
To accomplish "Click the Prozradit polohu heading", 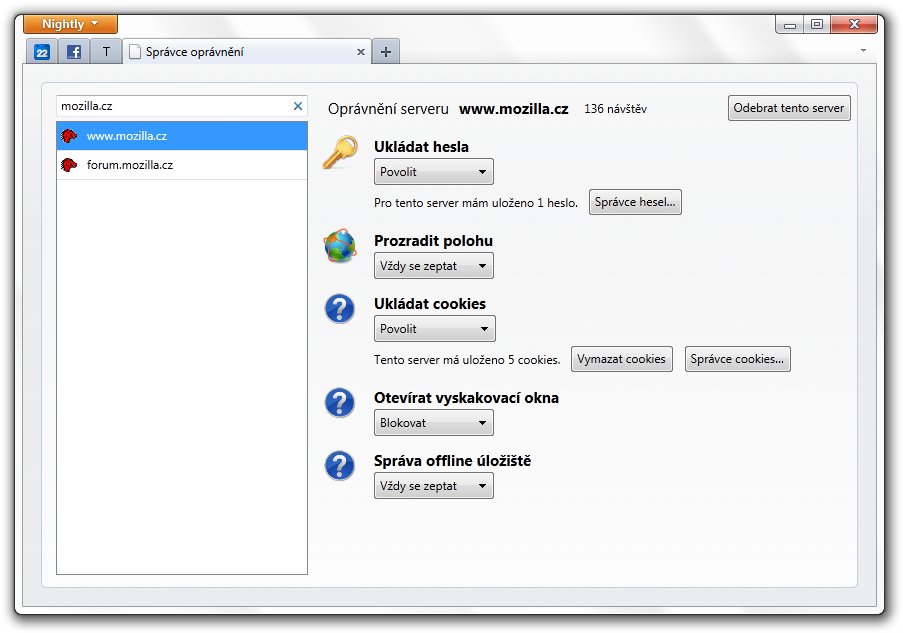I will [x=433, y=241].
